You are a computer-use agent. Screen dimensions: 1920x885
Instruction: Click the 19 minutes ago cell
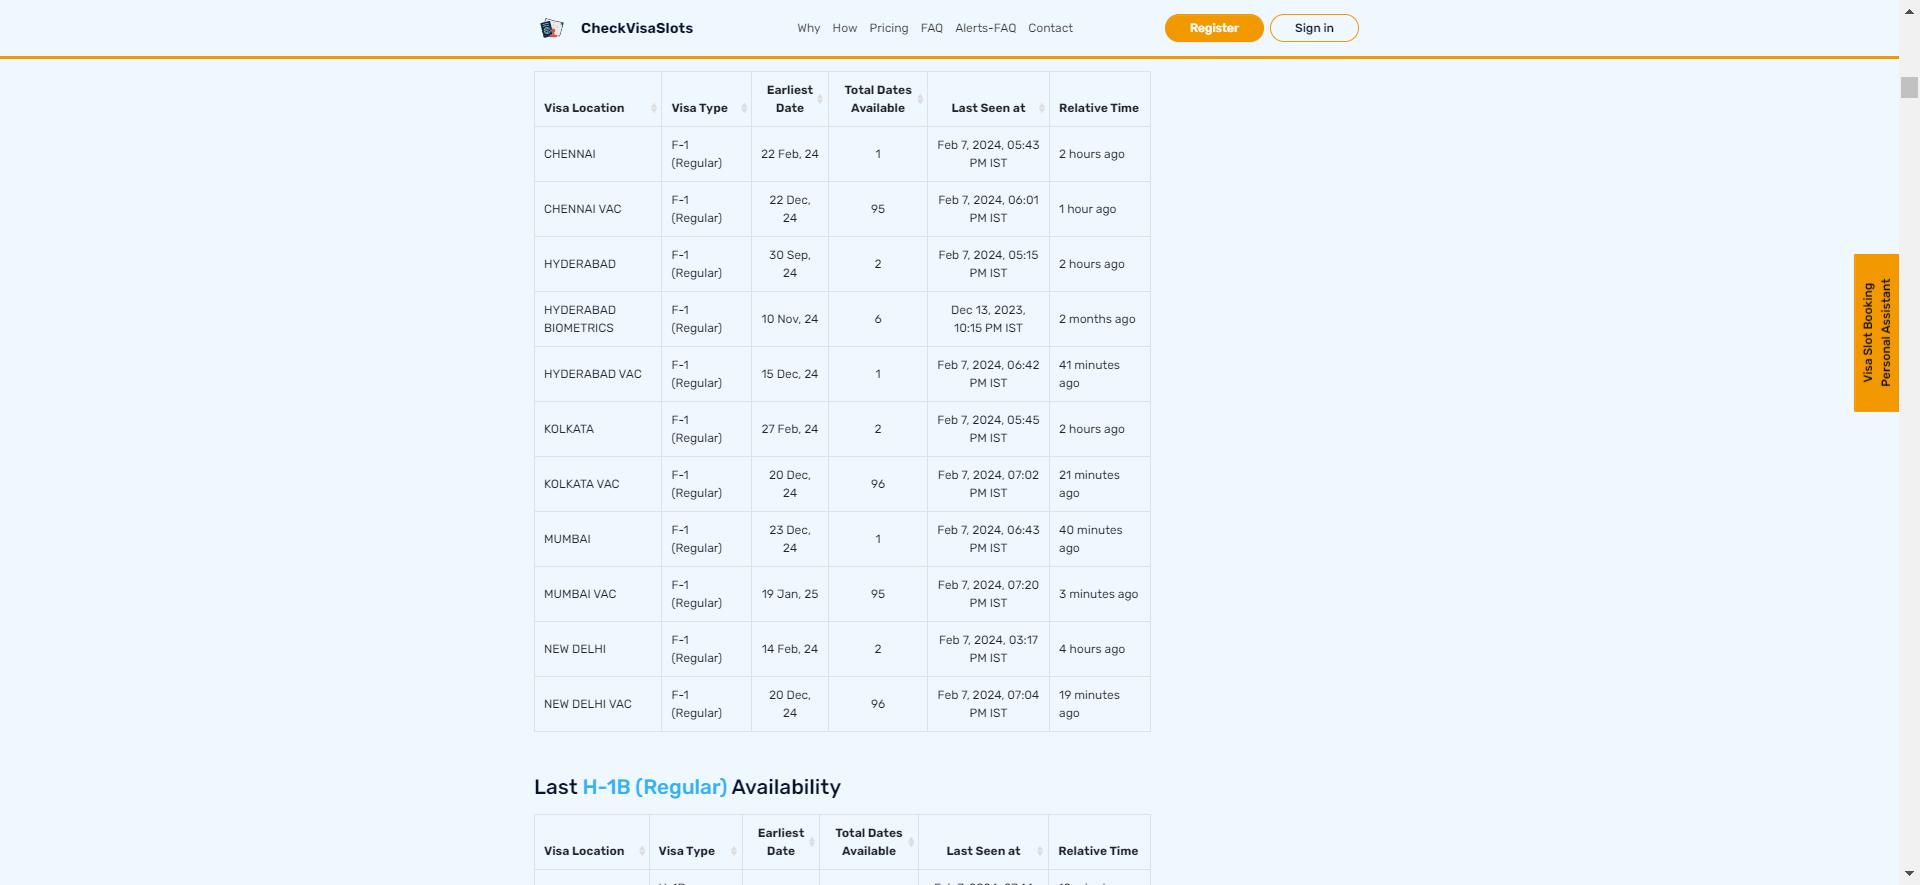(x=1099, y=704)
